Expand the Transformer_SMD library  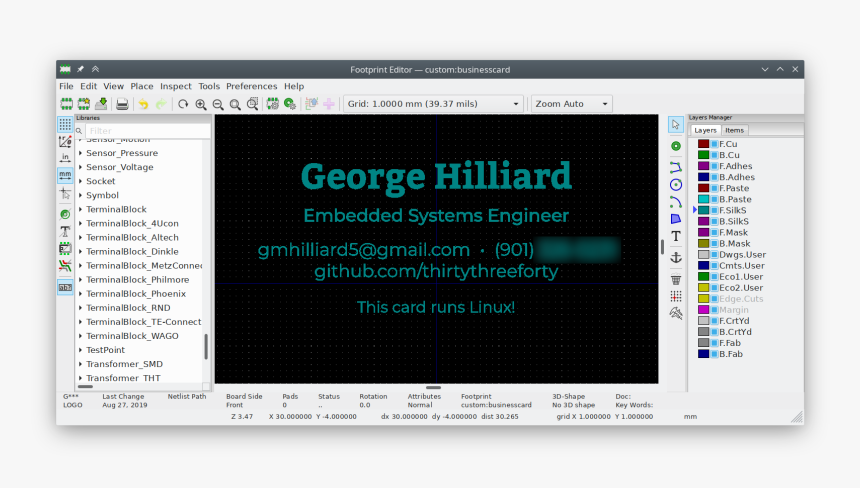tap(81, 364)
